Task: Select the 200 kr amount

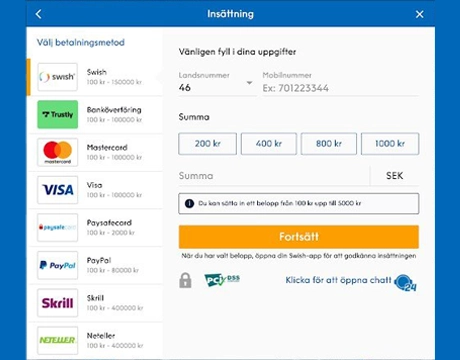Action: pyautogui.click(x=207, y=144)
